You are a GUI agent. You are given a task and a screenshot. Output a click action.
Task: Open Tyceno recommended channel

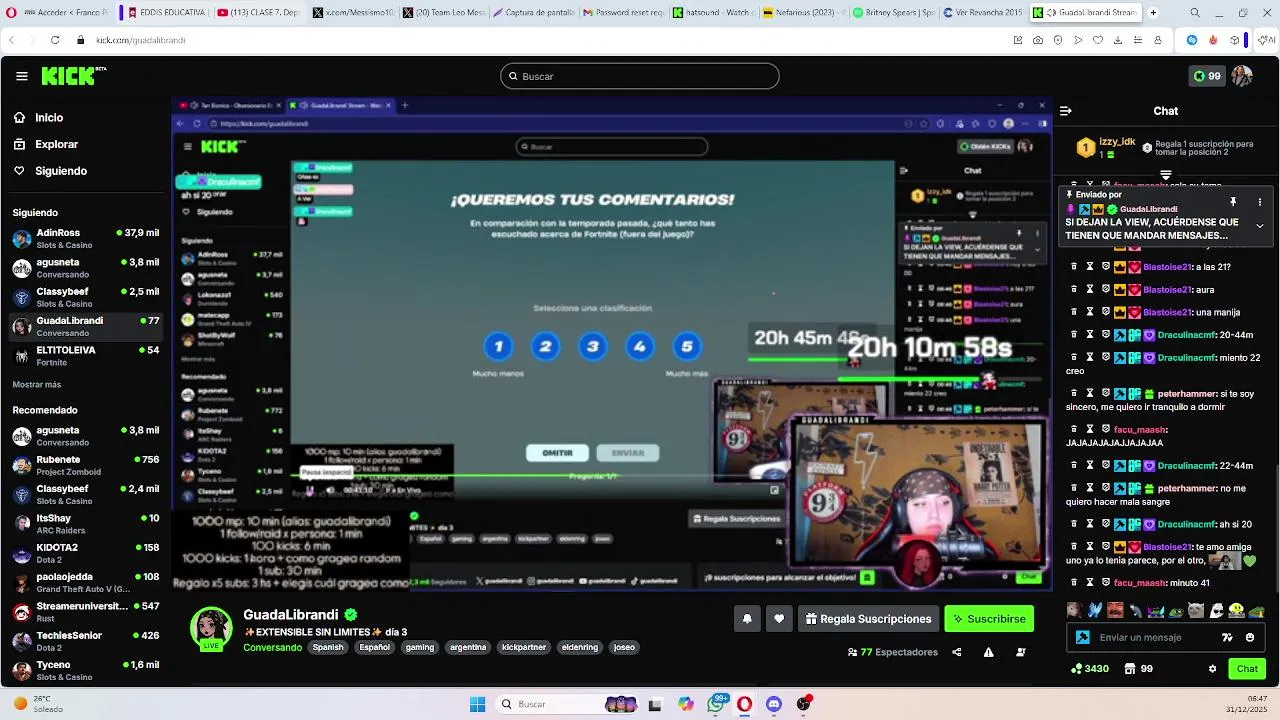pos(86,670)
